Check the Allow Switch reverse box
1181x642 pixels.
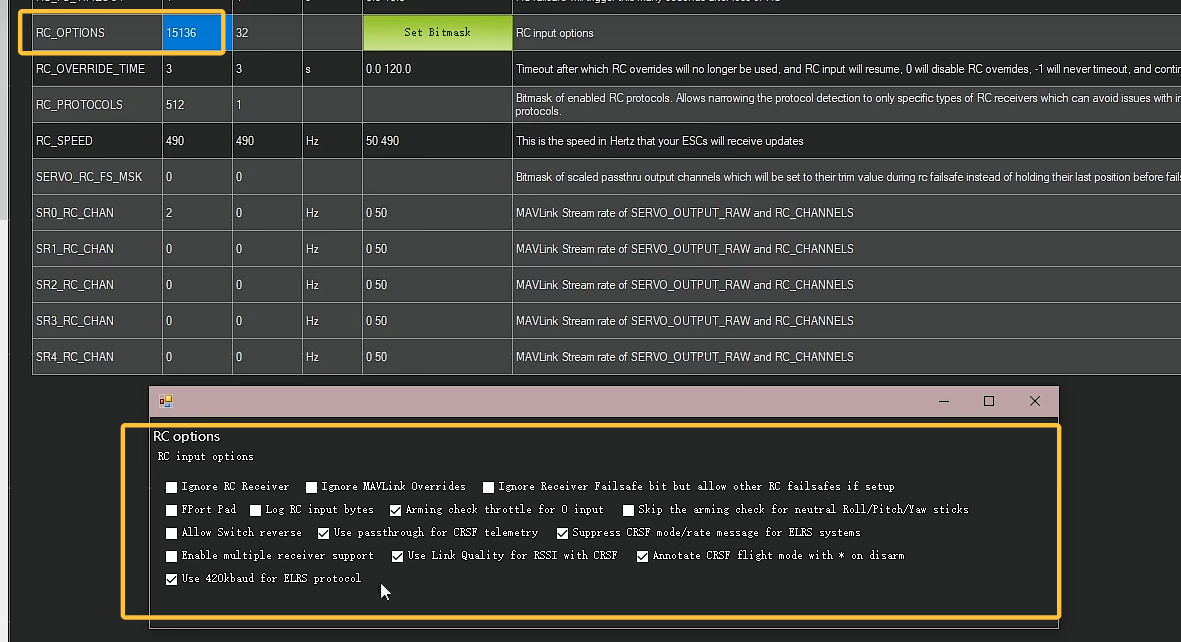tap(172, 534)
